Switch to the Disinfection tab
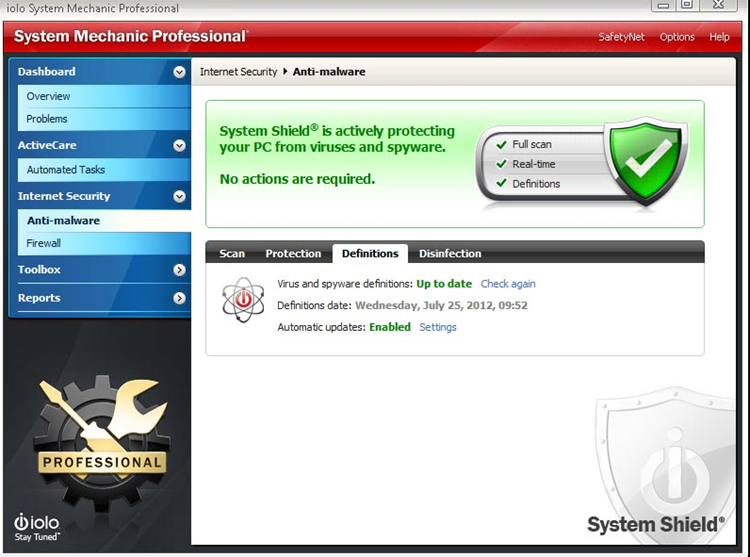Viewport: 750px width, 557px height. tap(450, 253)
